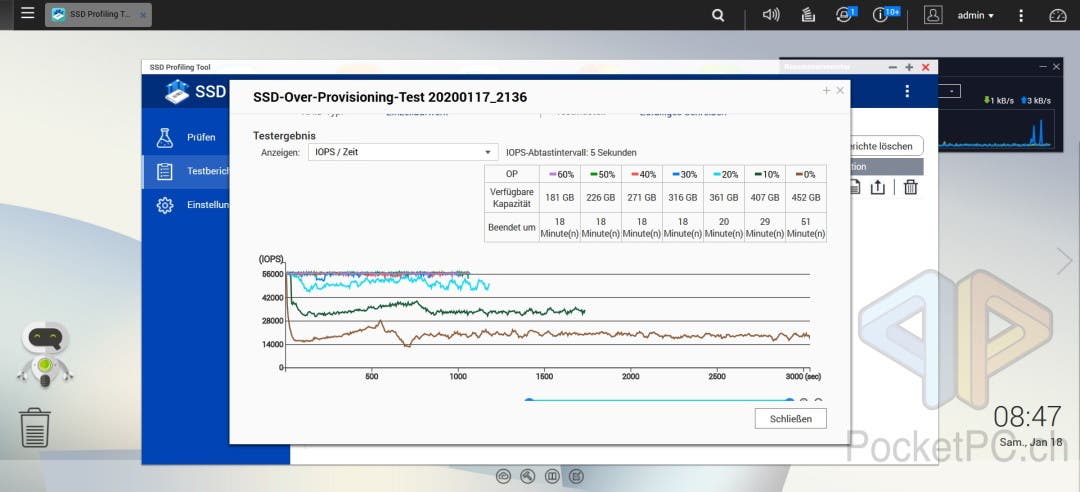Open the main hamburger menu
Screen dimensions: 1080x492
[x=28, y=13]
